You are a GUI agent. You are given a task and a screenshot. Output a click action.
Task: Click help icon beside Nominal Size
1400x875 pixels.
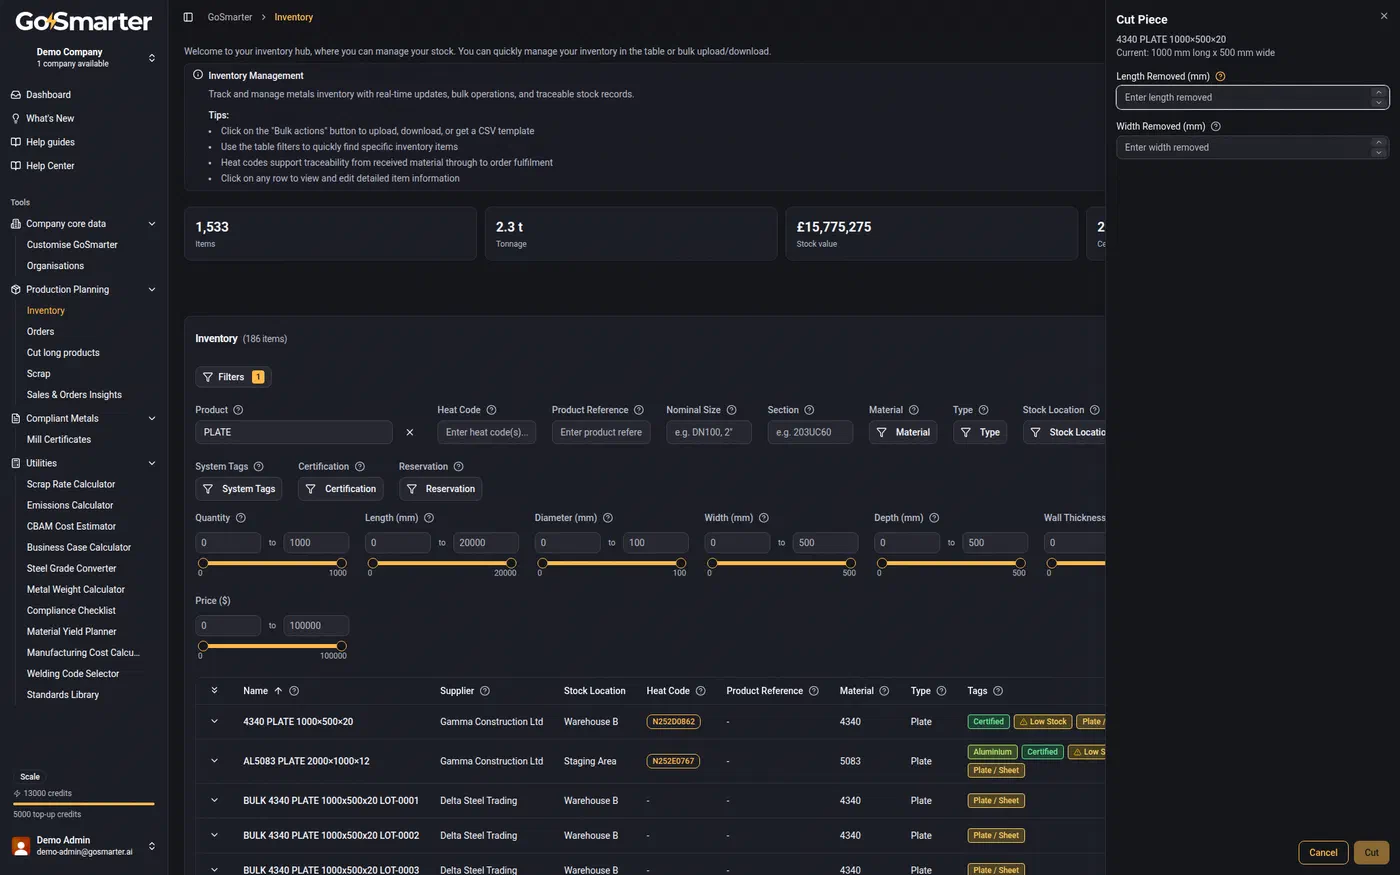click(x=731, y=410)
